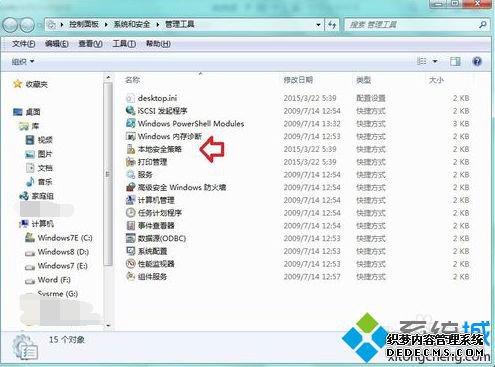Expand address bar history dropdown
Screen dimensions: 495x367
318,24
